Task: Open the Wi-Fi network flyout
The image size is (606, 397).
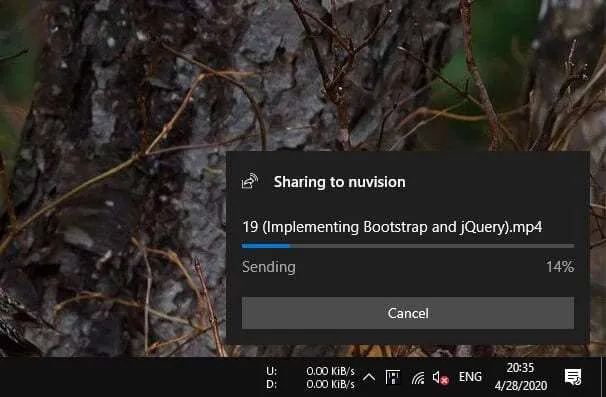Action: (x=418, y=378)
